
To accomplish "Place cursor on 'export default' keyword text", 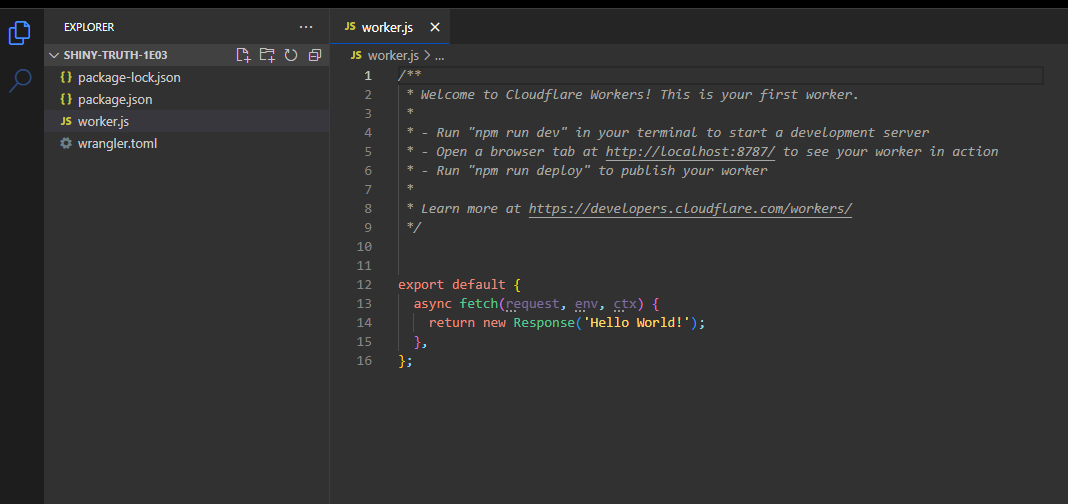I will (452, 284).
